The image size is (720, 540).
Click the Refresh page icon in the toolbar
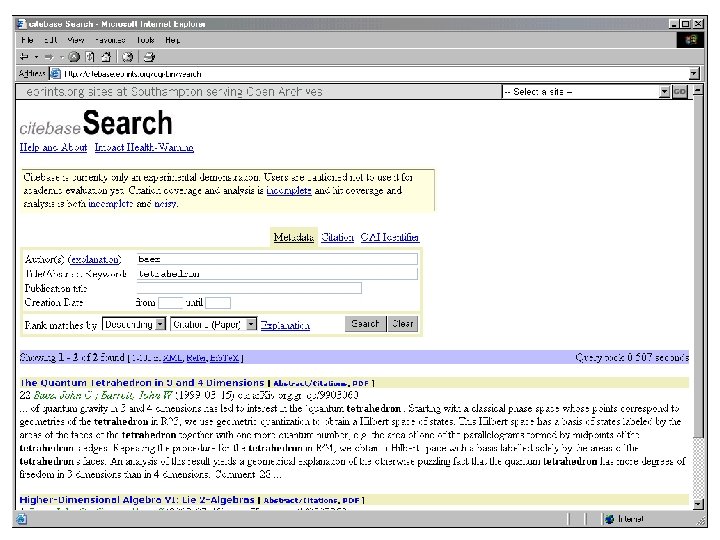tap(90, 57)
